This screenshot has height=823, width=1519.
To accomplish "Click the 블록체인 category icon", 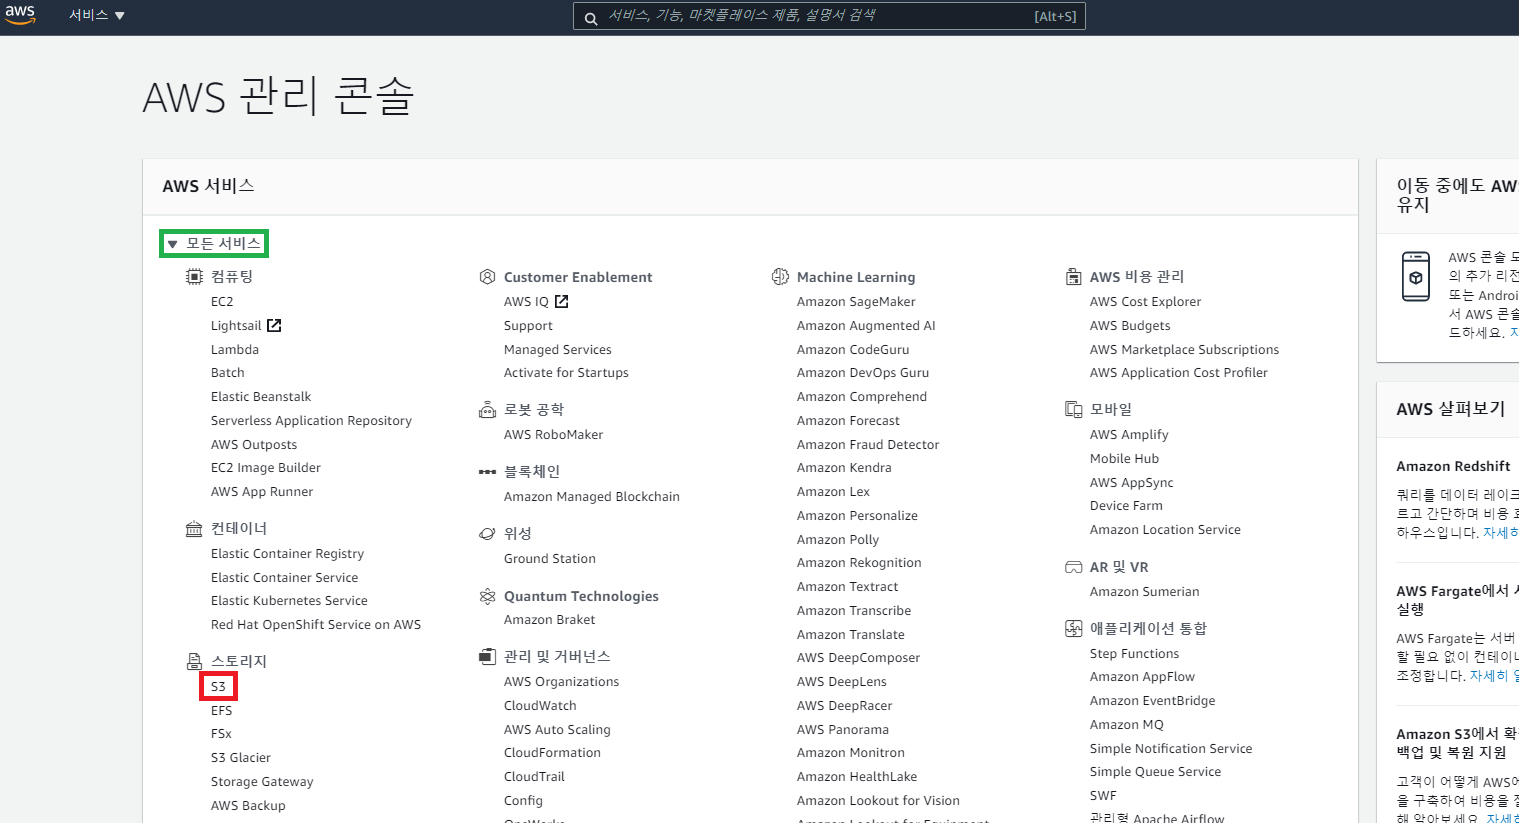I will [x=487, y=472].
